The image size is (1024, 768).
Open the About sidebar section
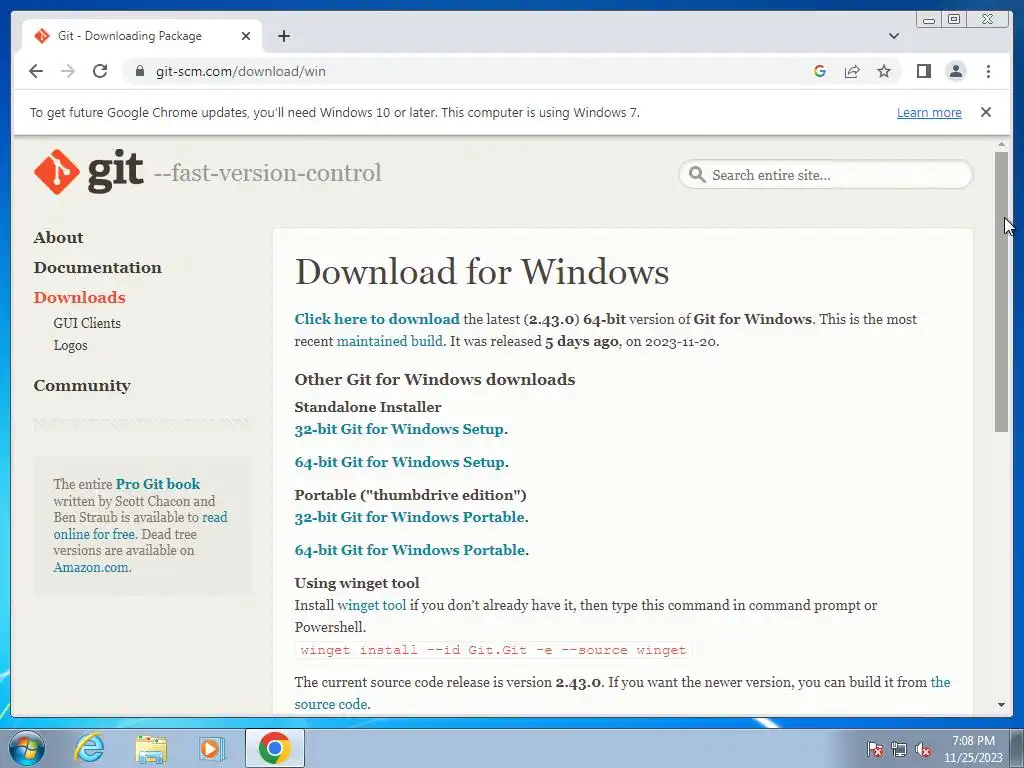click(x=58, y=238)
